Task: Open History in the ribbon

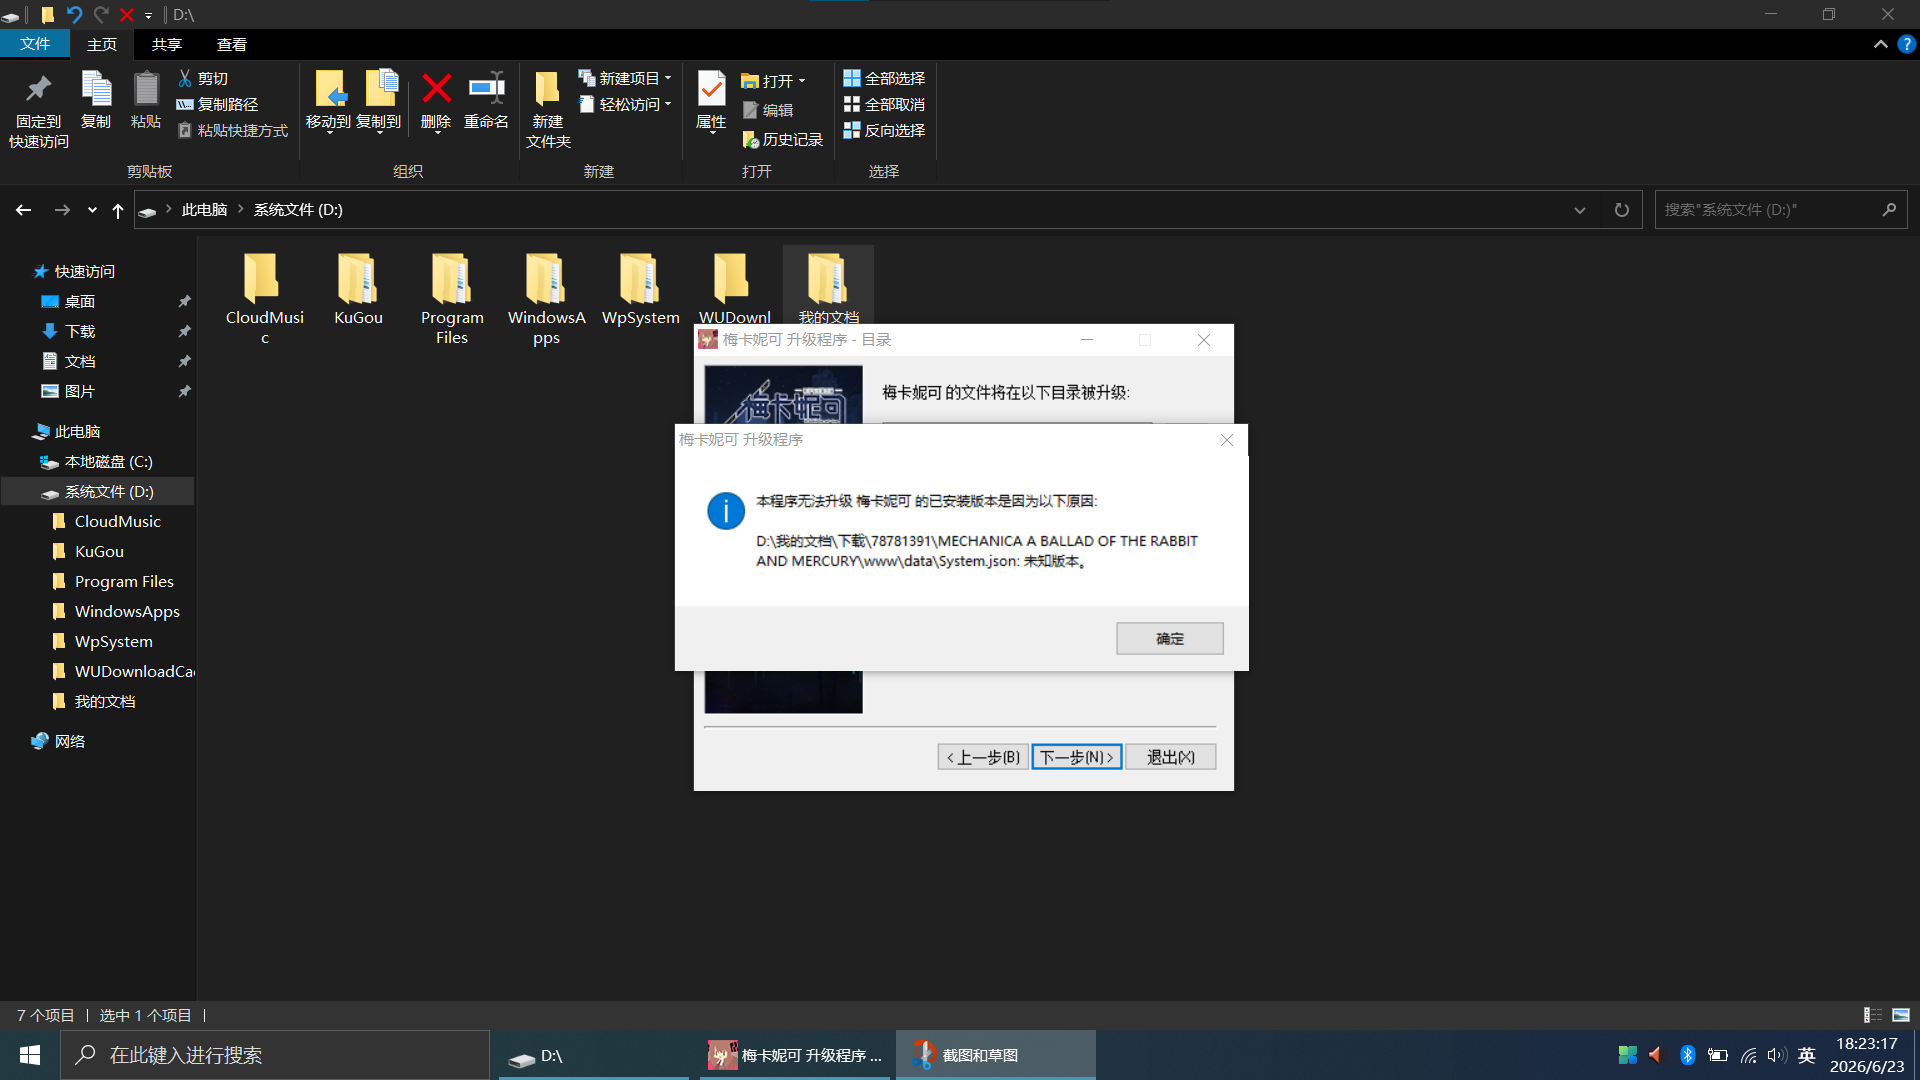Action: [782, 140]
